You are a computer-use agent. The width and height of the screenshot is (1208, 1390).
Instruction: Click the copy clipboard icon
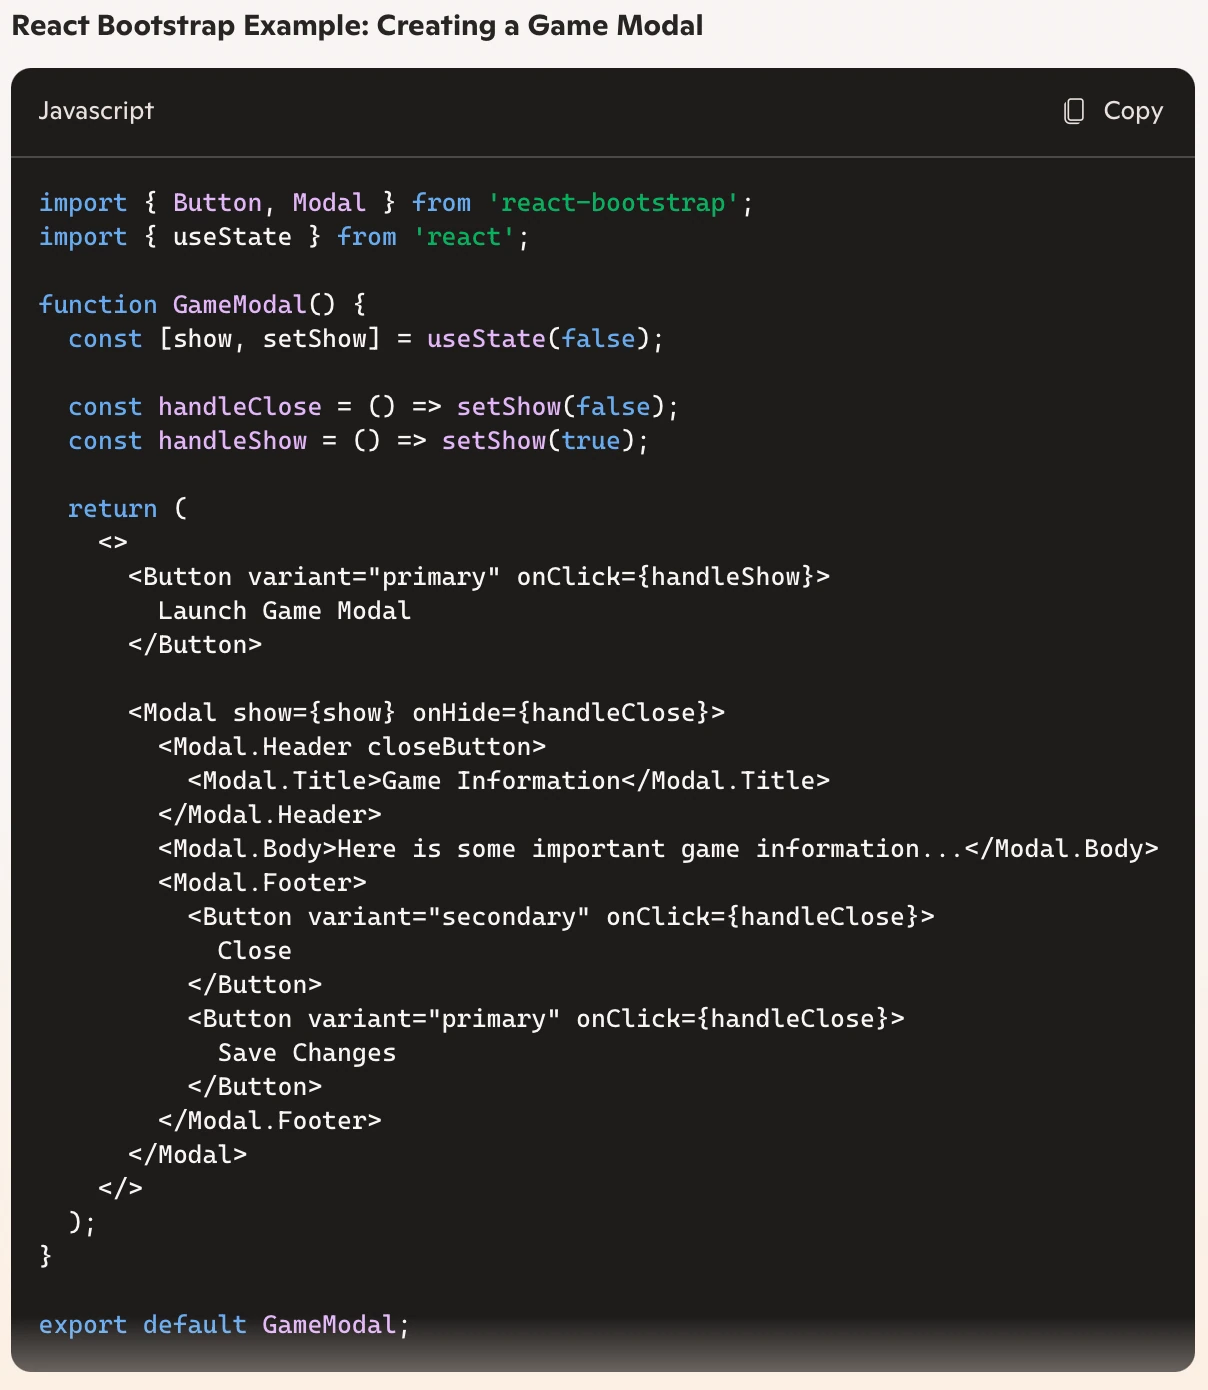tap(1074, 111)
